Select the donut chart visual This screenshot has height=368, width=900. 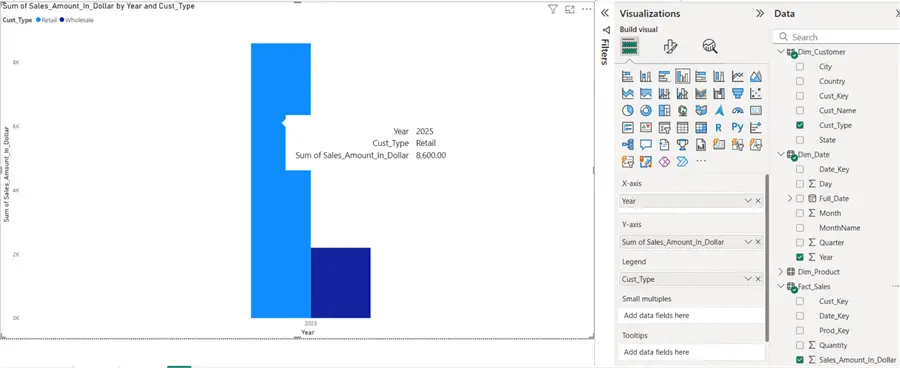click(x=646, y=110)
